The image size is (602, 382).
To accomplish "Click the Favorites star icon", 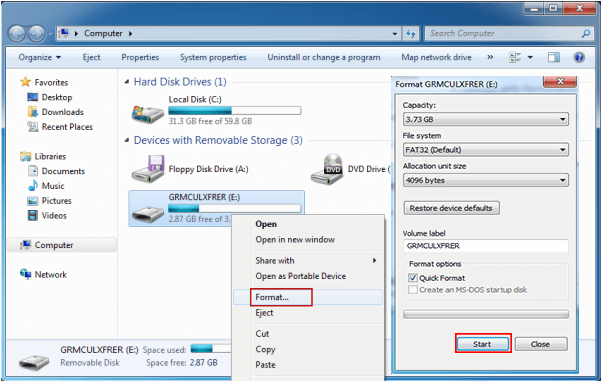I will 25,82.
